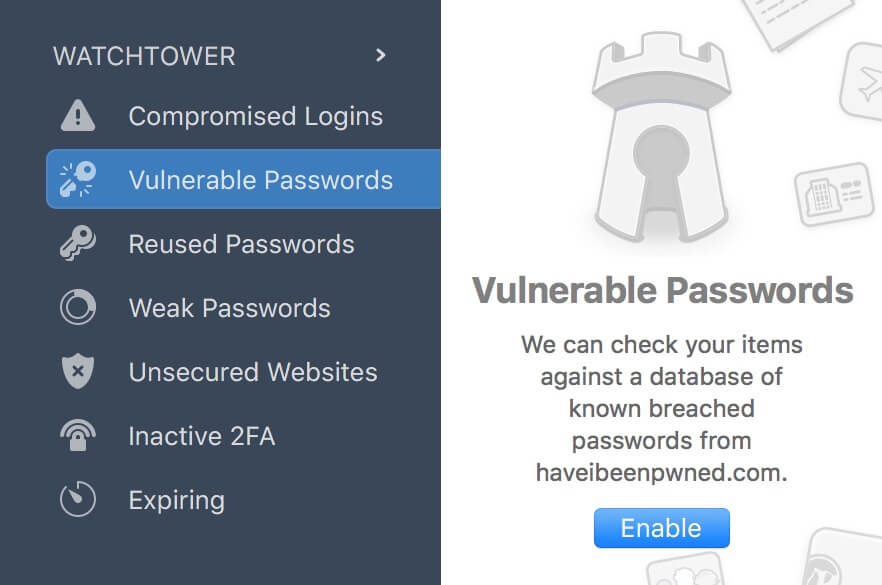Click the Reused Passwords double-key icon

point(76,244)
